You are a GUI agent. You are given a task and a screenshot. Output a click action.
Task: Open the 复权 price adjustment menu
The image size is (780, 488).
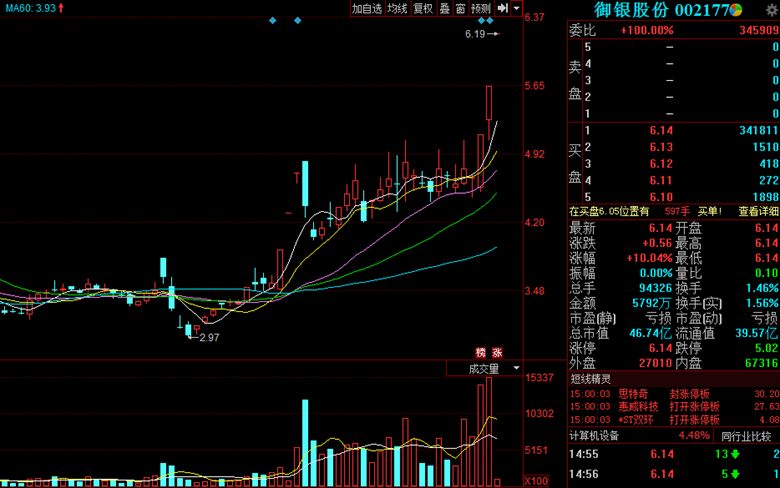click(423, 9)
